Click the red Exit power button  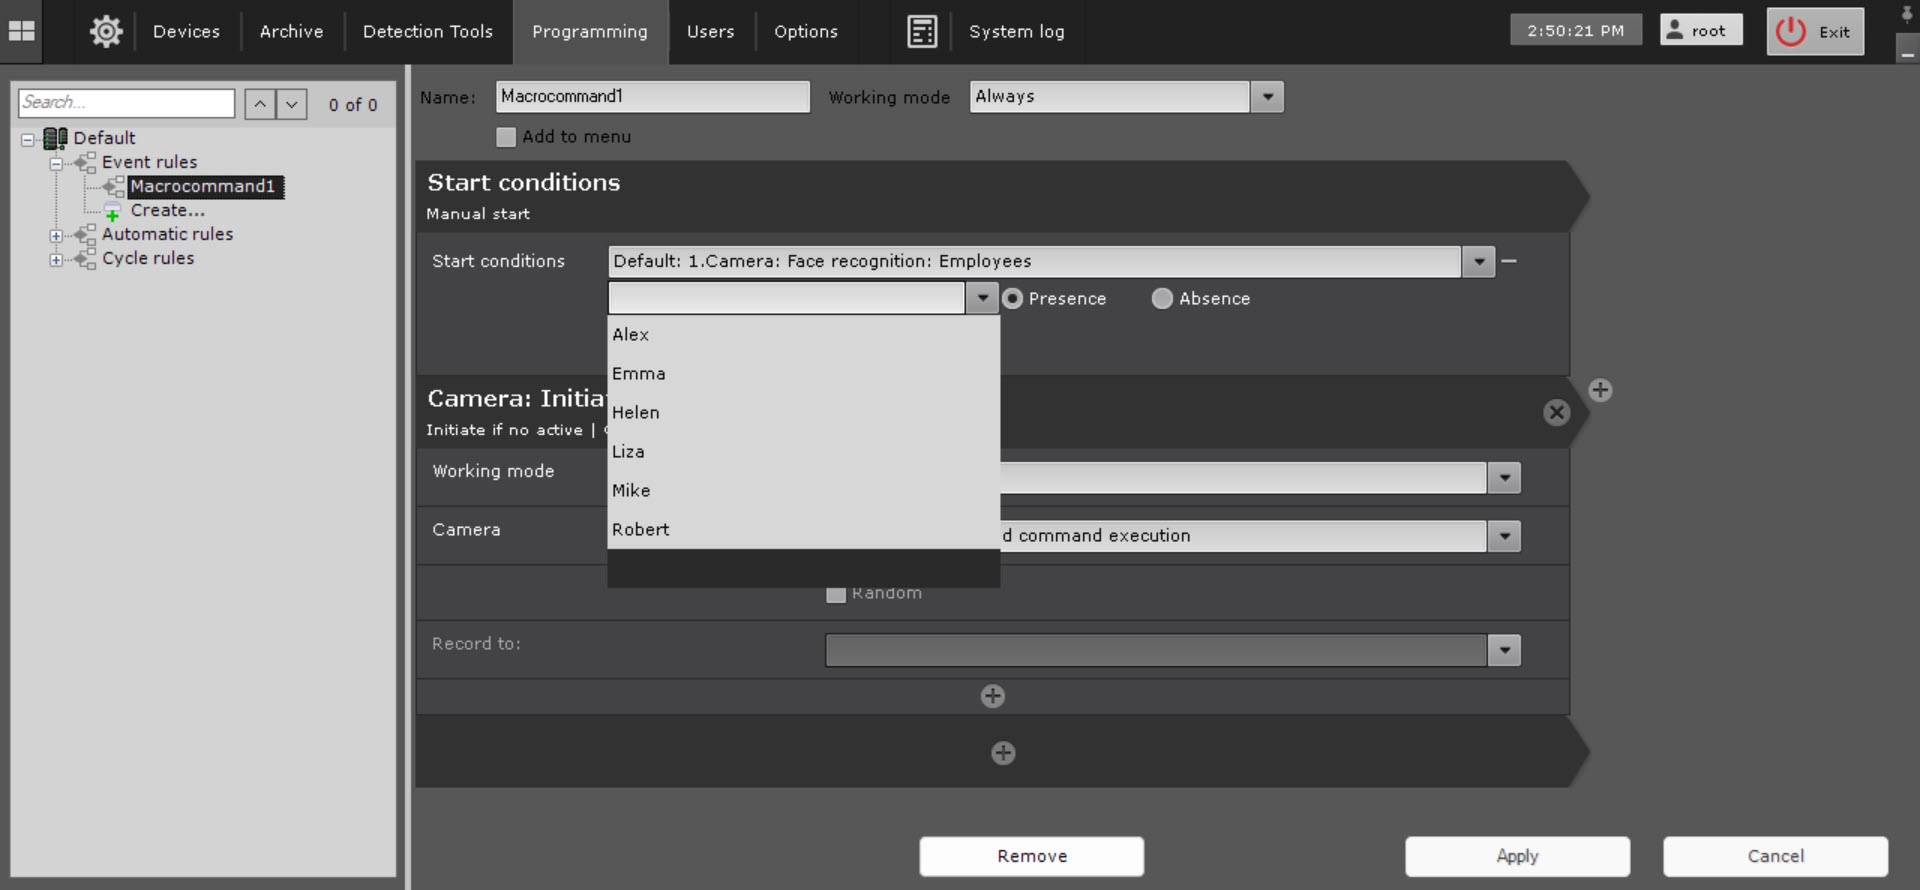point(1815,31)
